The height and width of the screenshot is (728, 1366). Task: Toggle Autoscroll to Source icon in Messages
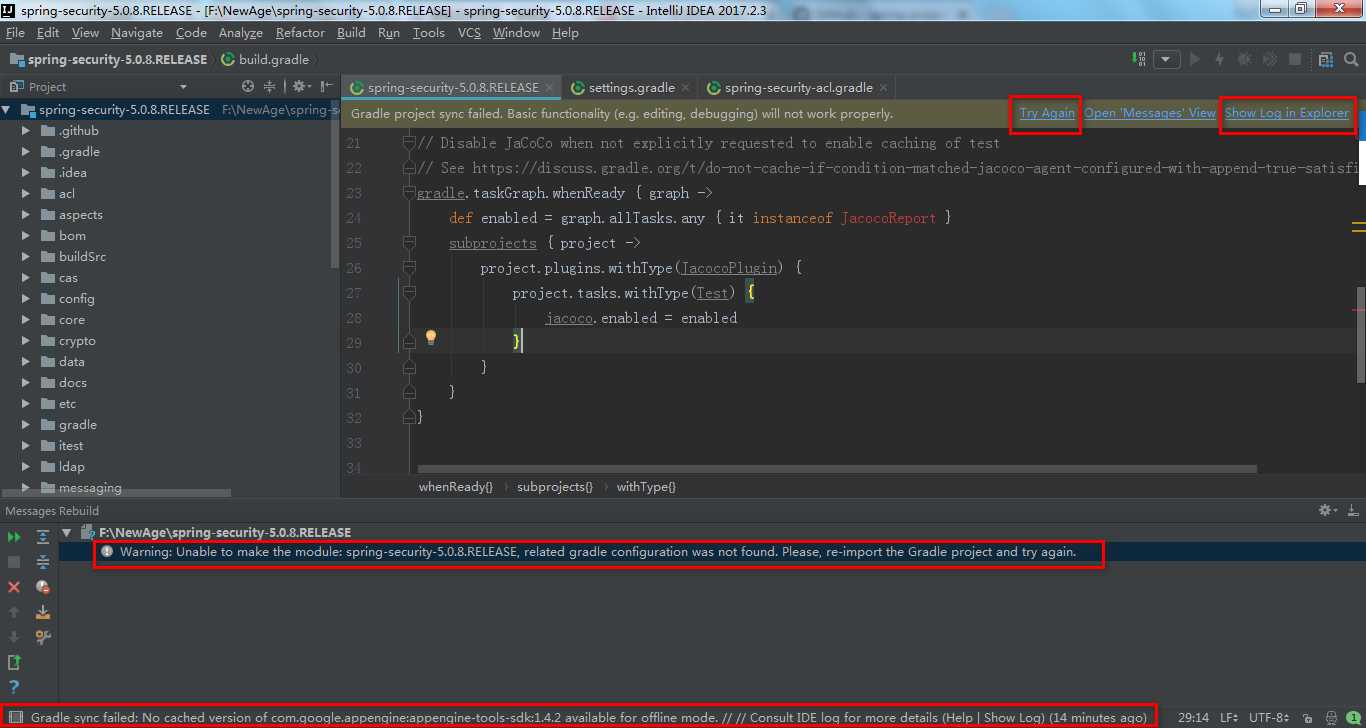[43, 612]
